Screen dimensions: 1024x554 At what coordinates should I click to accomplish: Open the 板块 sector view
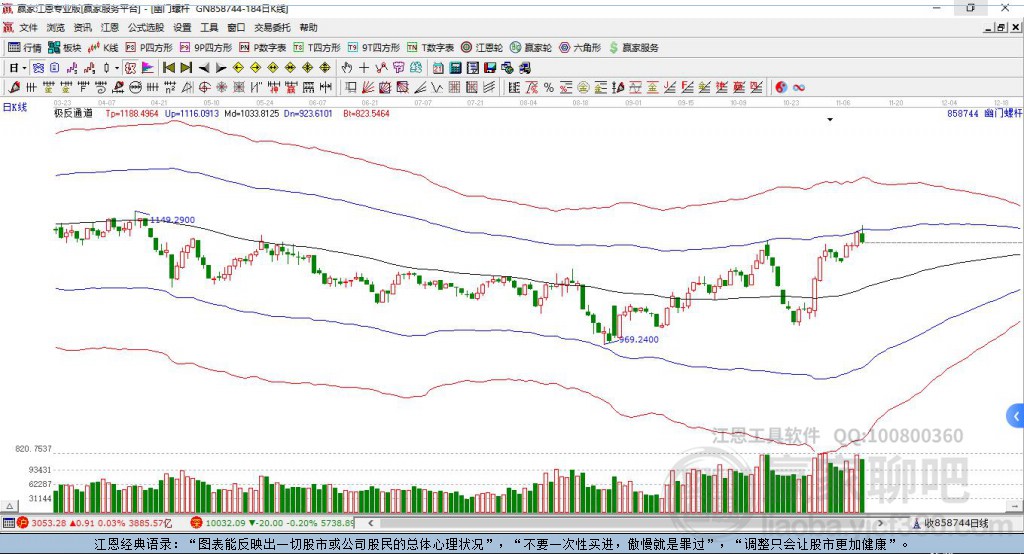click(x=65, y=47)
